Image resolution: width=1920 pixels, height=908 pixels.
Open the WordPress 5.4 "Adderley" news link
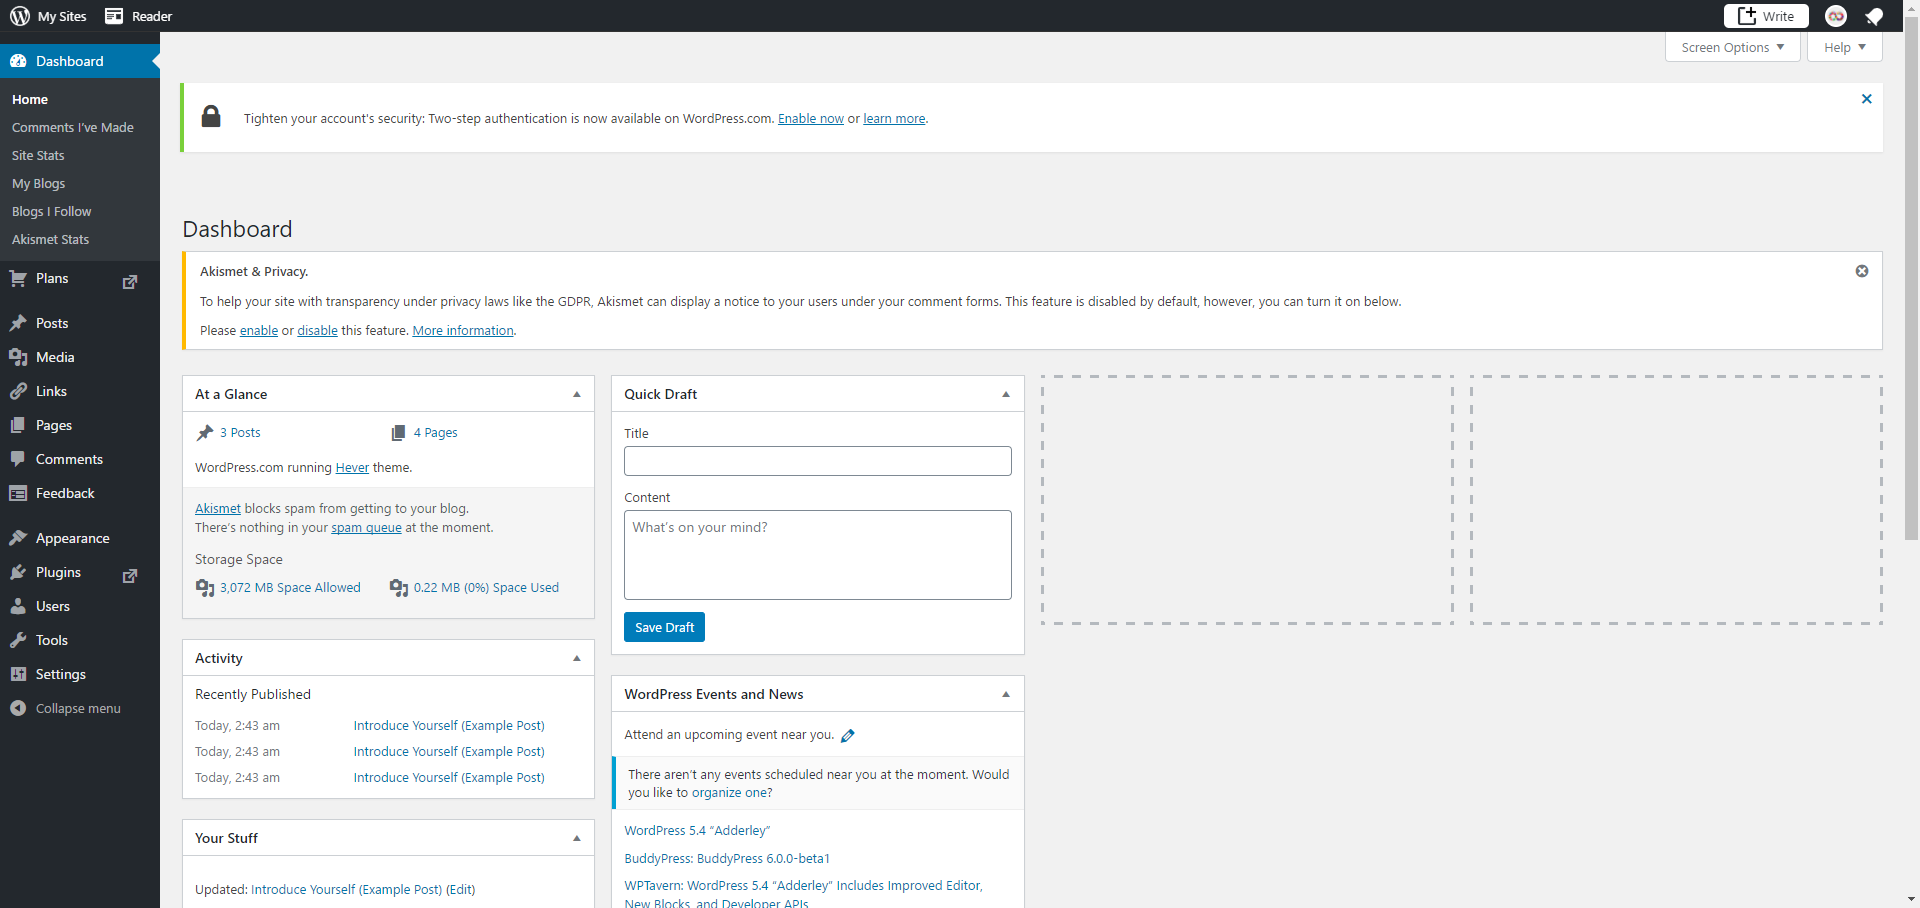pyautogui.click(x=697, y=830)
